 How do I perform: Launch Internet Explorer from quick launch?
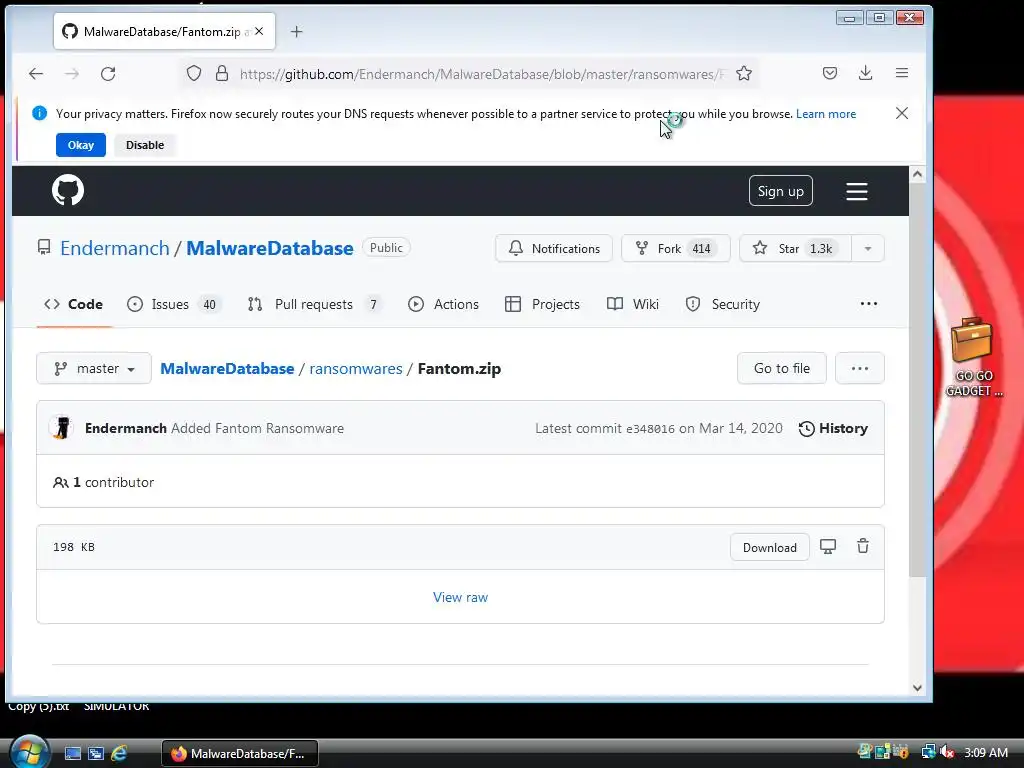point(119,754)
